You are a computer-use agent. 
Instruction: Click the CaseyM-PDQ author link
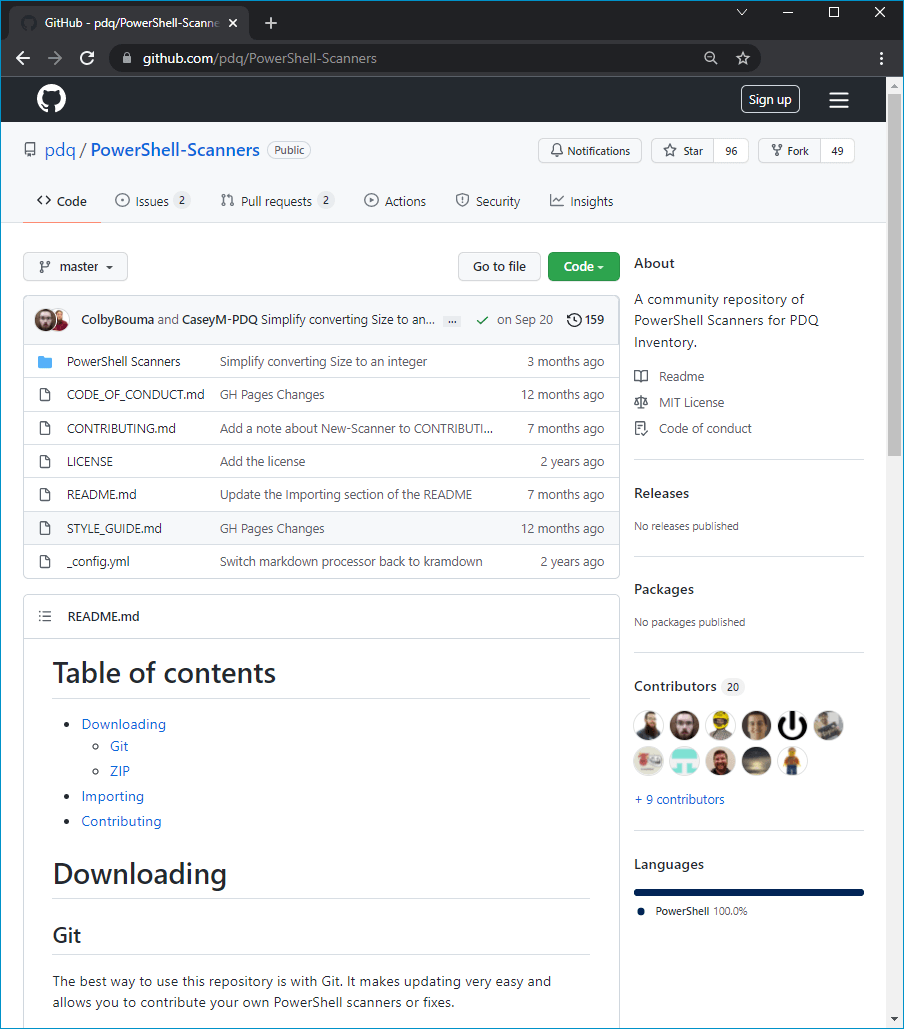(220, 320)
